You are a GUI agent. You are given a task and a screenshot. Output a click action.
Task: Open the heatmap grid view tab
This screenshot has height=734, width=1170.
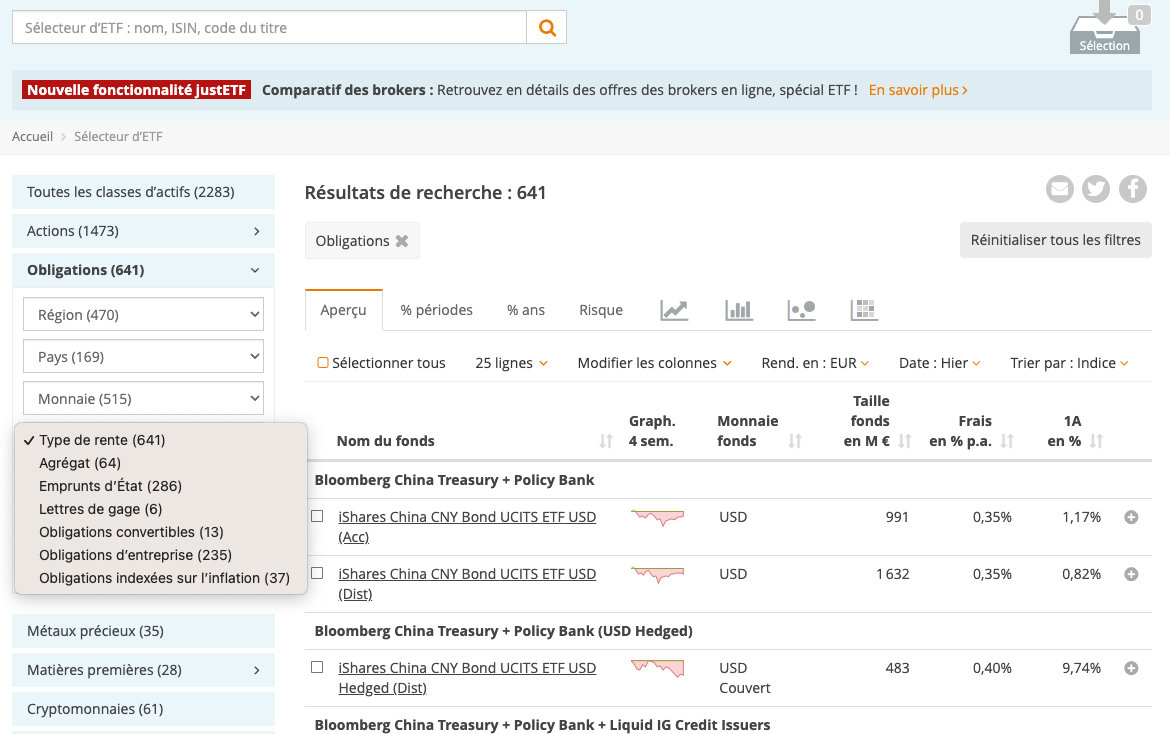click(863, 310)
